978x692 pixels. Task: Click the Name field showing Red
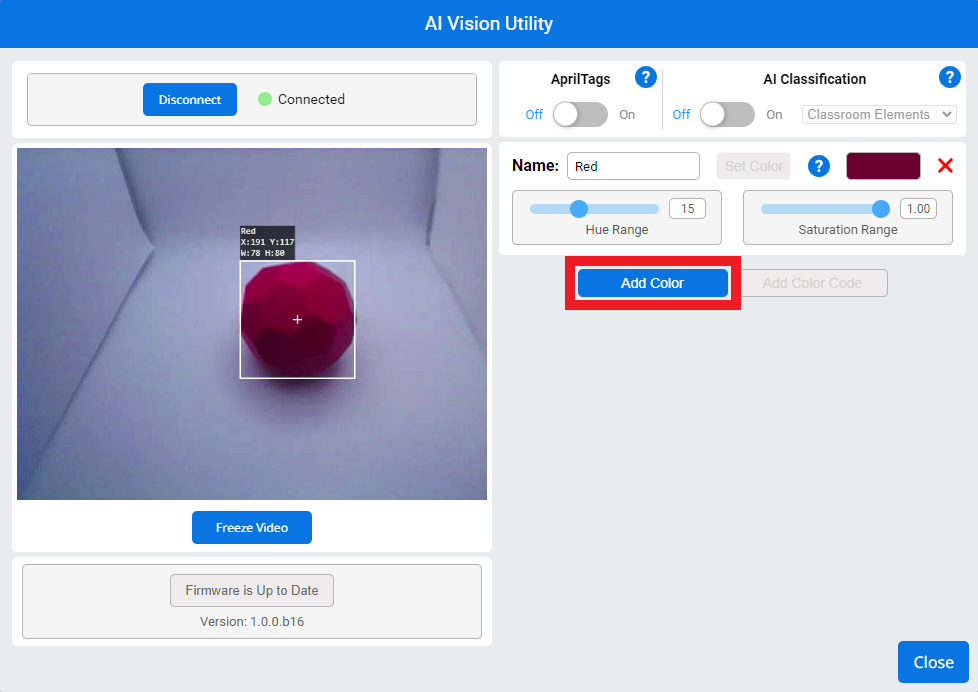tap(633, 165)
